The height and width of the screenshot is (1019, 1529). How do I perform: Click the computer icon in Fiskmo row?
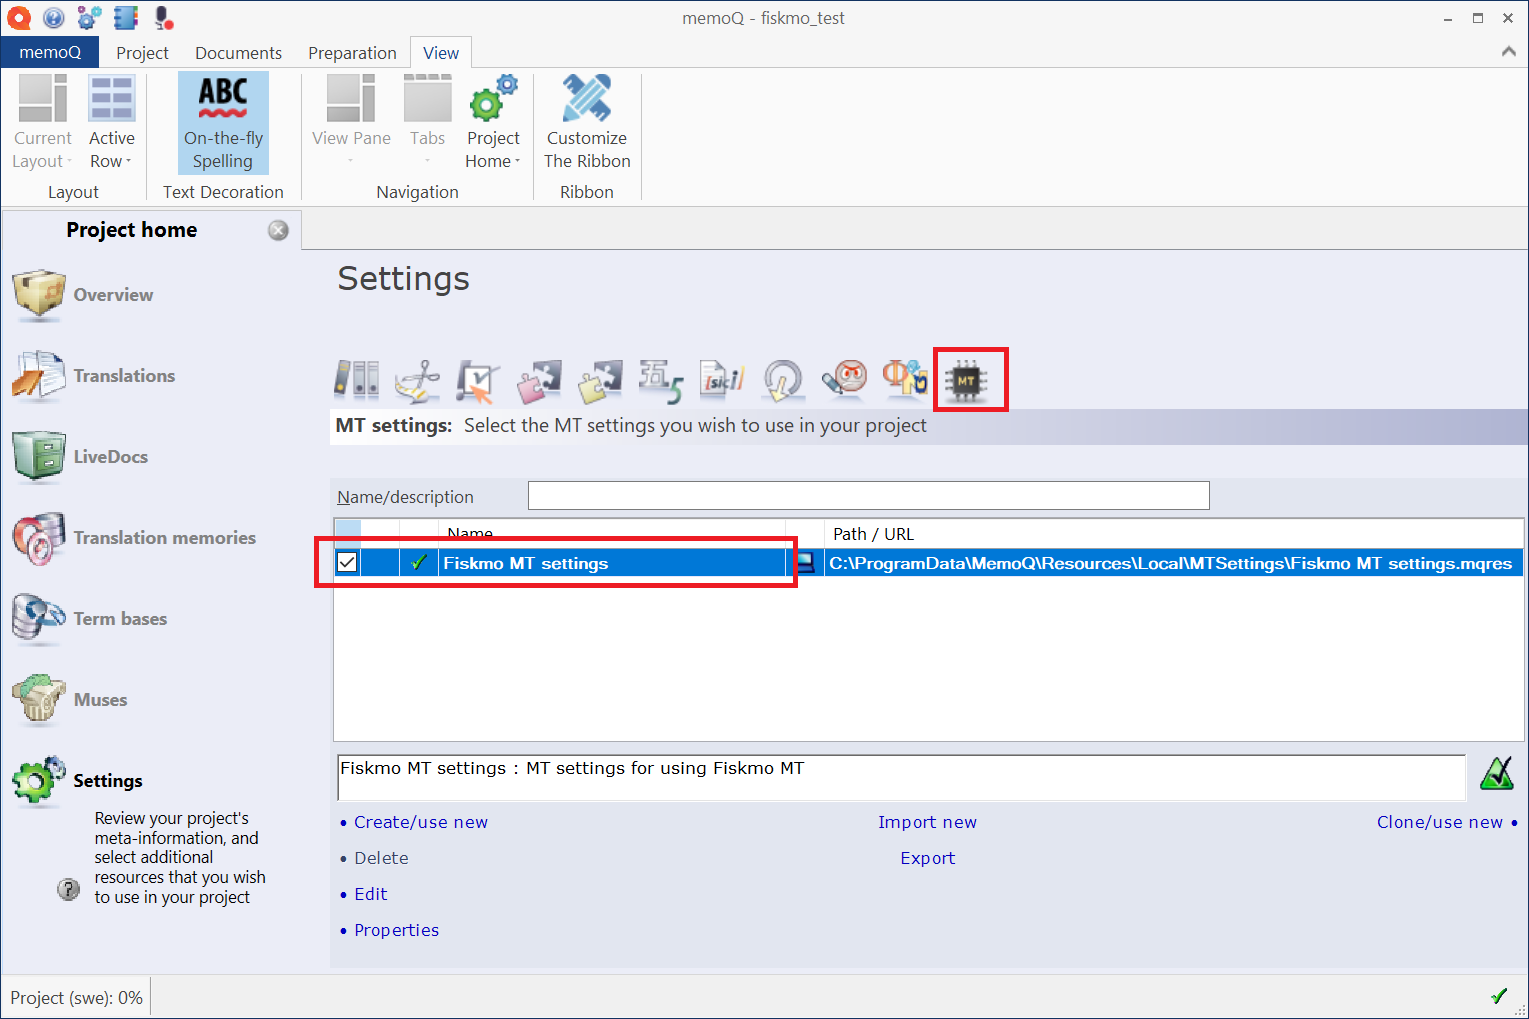click(x=805, y=563)
